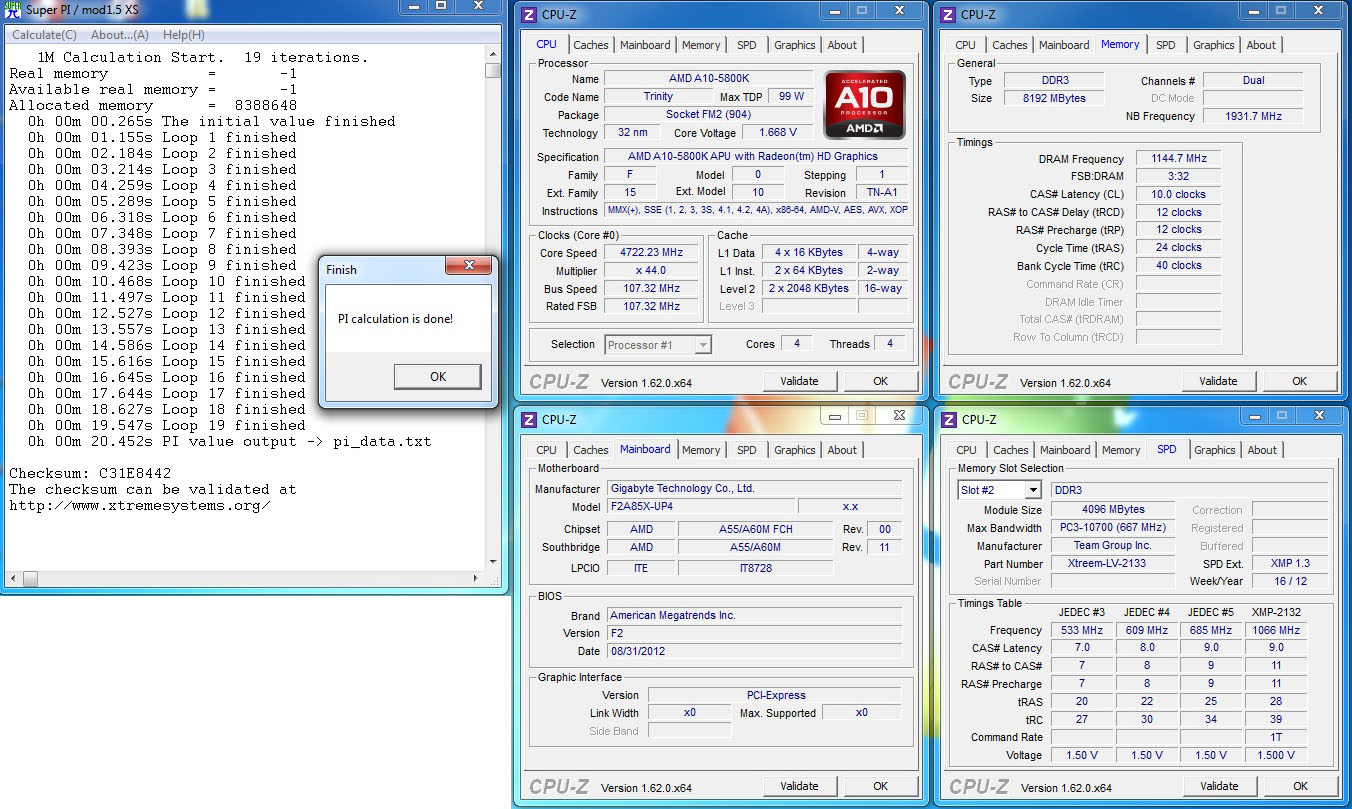Click the NB Frequency value '1931.7 MHz'
1352x809 pixels.
(1253, 116)
